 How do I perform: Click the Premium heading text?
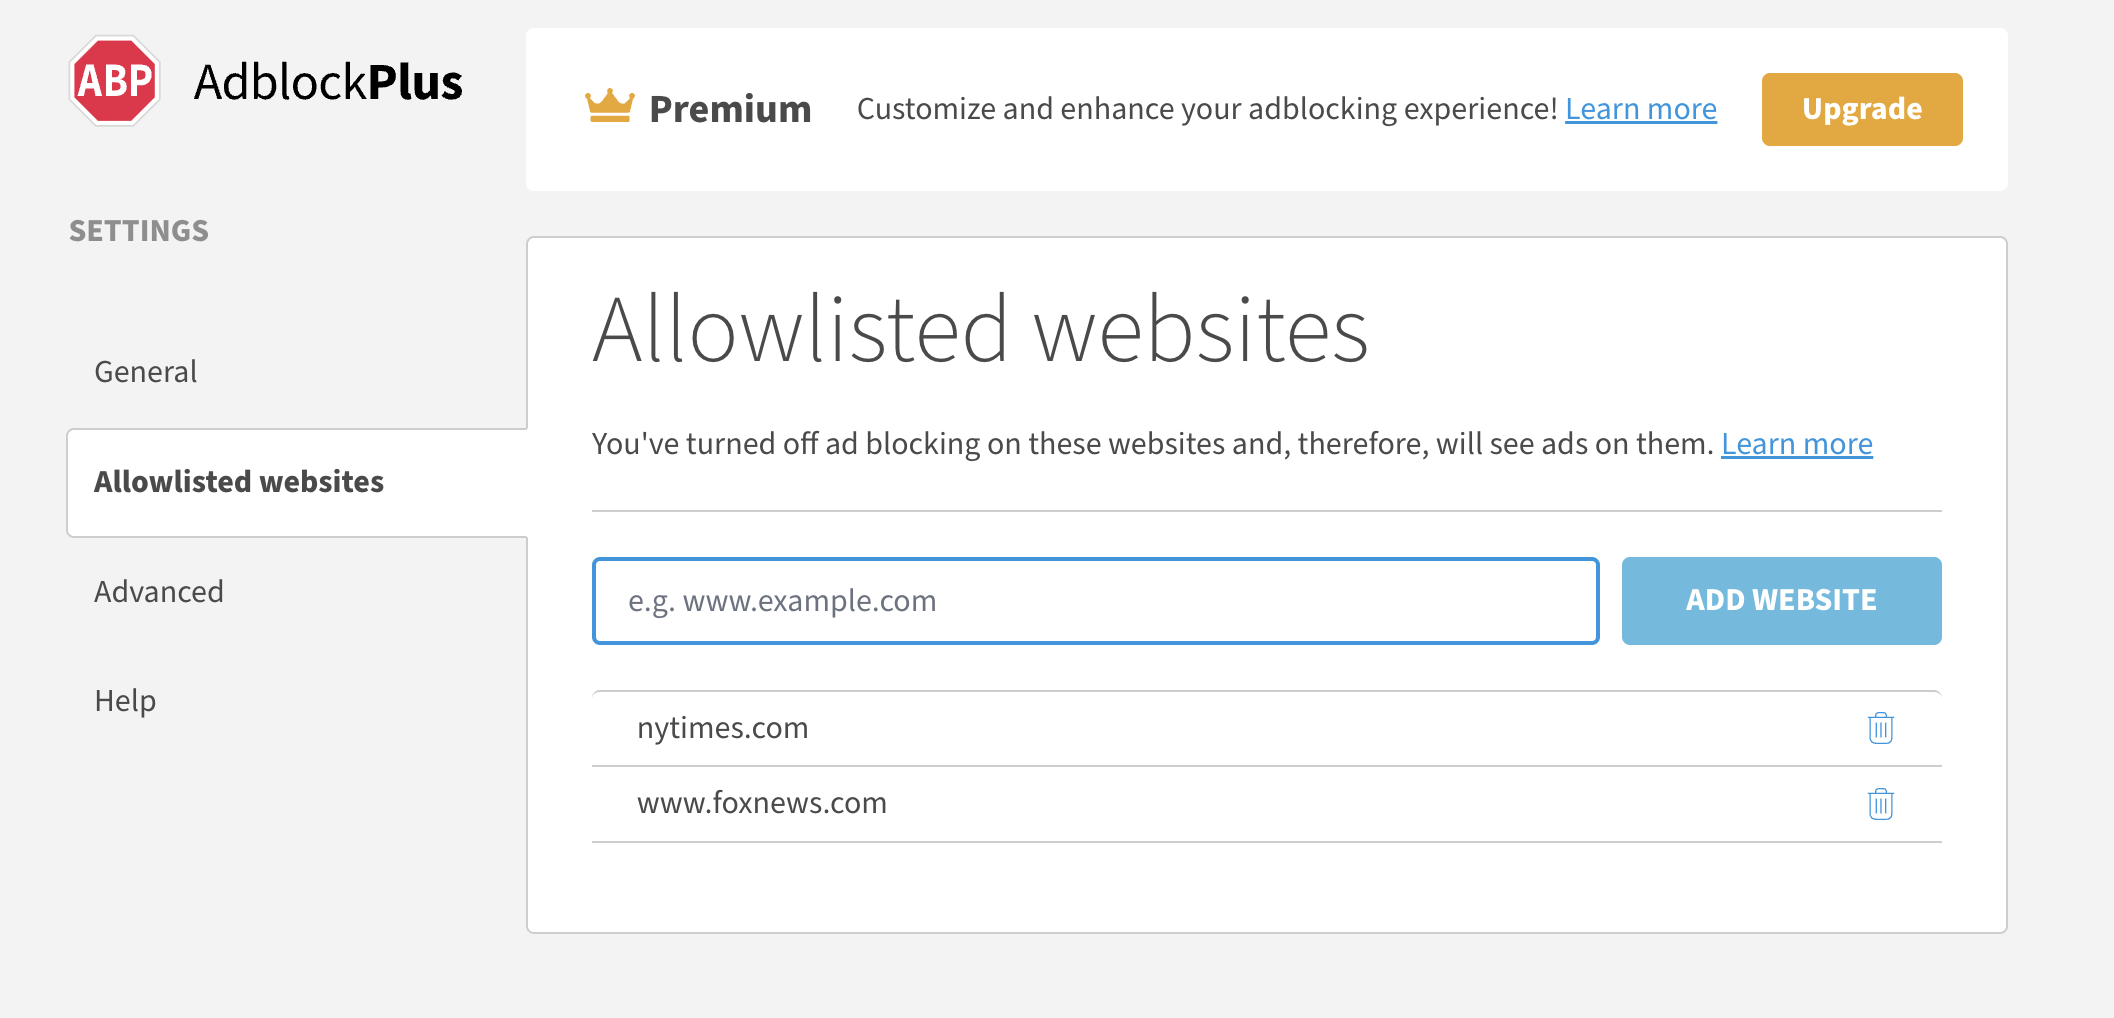[x=730, y=109]
